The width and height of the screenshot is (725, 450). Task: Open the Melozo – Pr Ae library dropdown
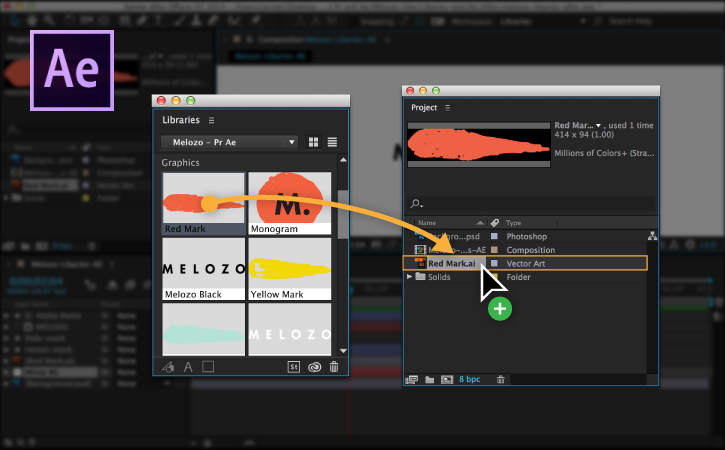pos(229,142)
